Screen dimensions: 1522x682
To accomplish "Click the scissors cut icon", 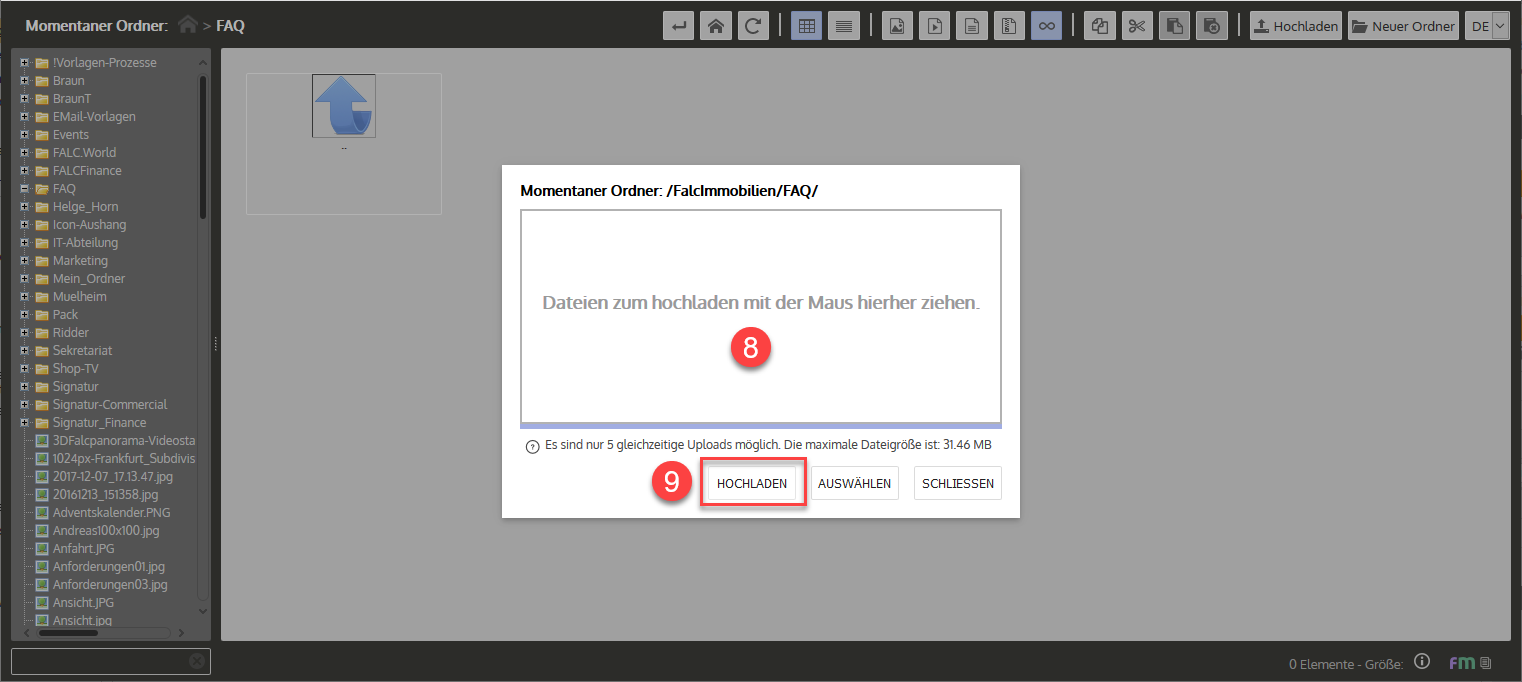I will click(1136, 26).
